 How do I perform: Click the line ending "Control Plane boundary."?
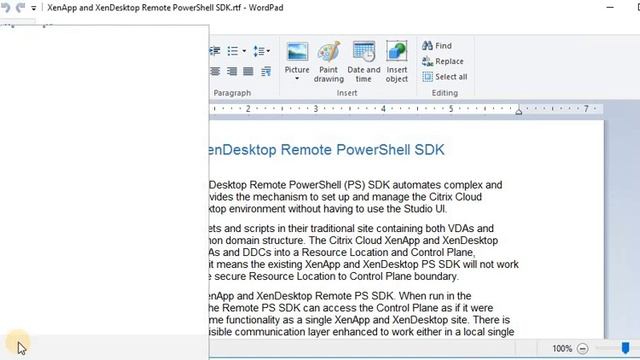point(334,276)
